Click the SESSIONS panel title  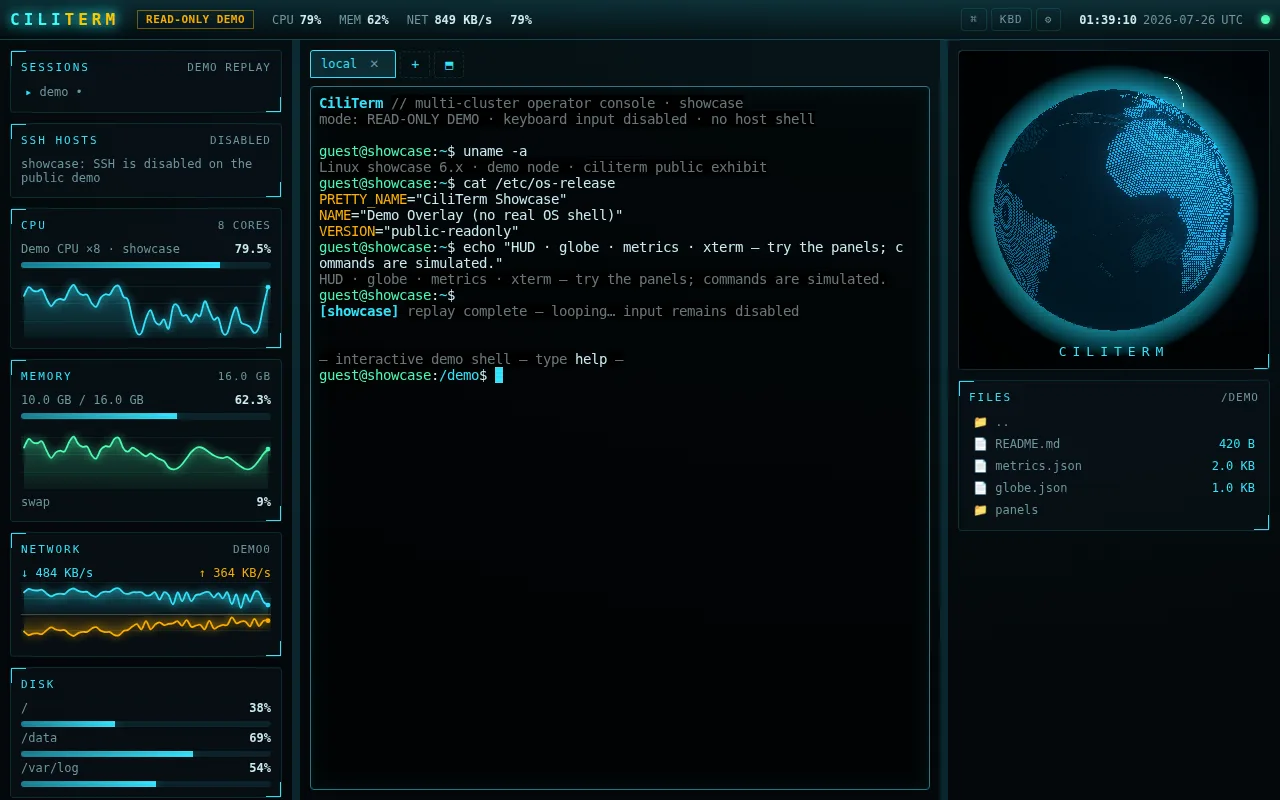(x=55, y=67)
